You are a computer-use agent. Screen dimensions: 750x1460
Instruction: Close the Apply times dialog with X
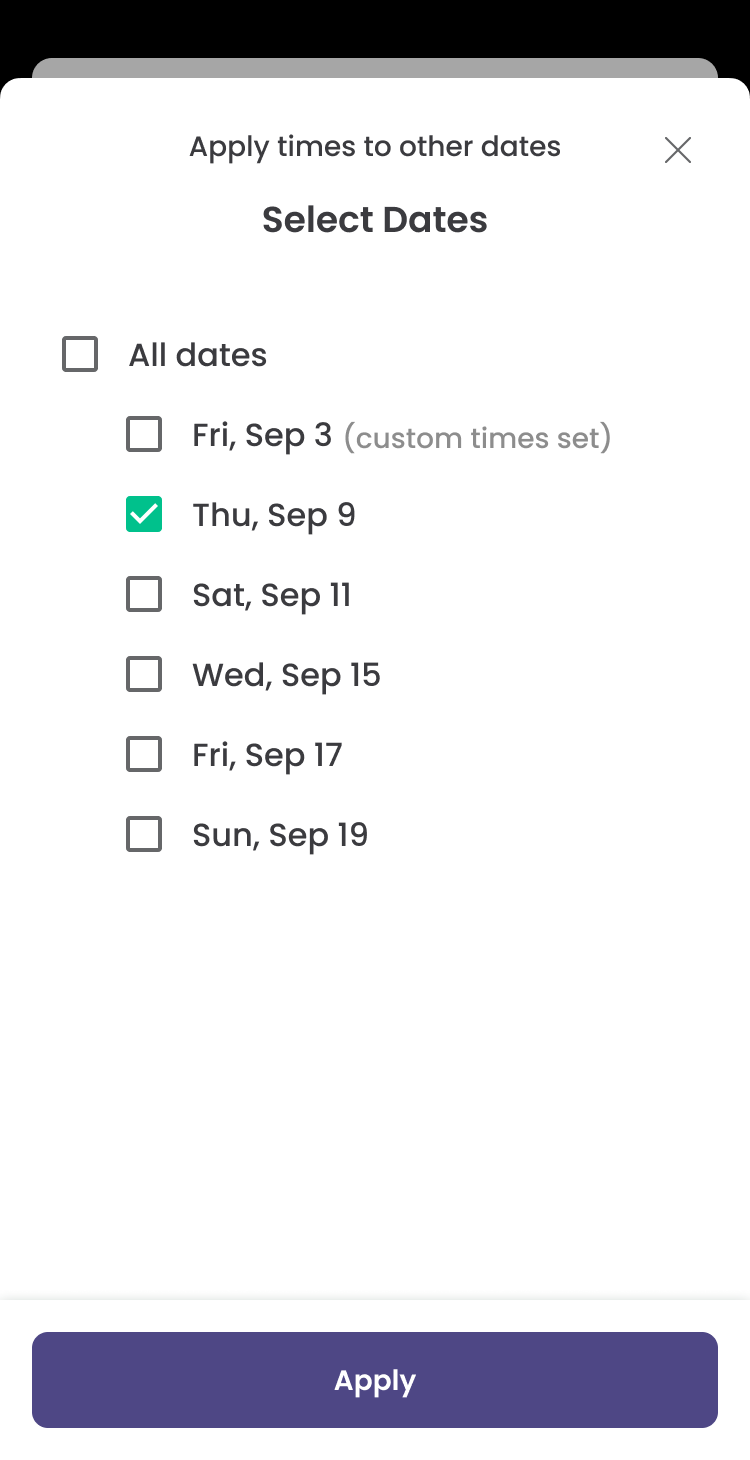(x=678, y=150)
